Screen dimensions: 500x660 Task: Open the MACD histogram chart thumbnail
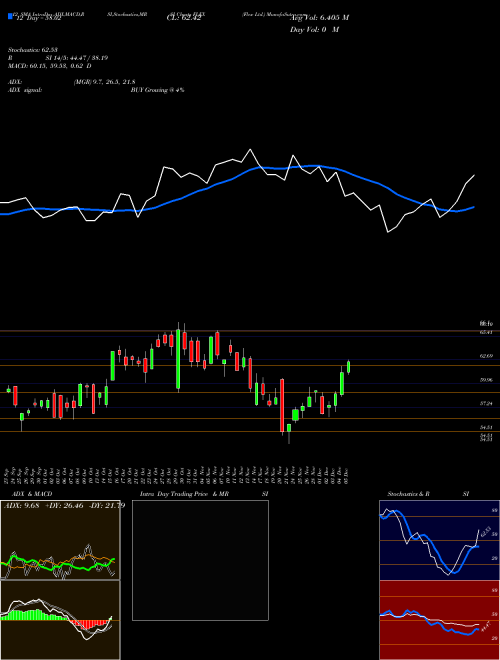point(60,620)
